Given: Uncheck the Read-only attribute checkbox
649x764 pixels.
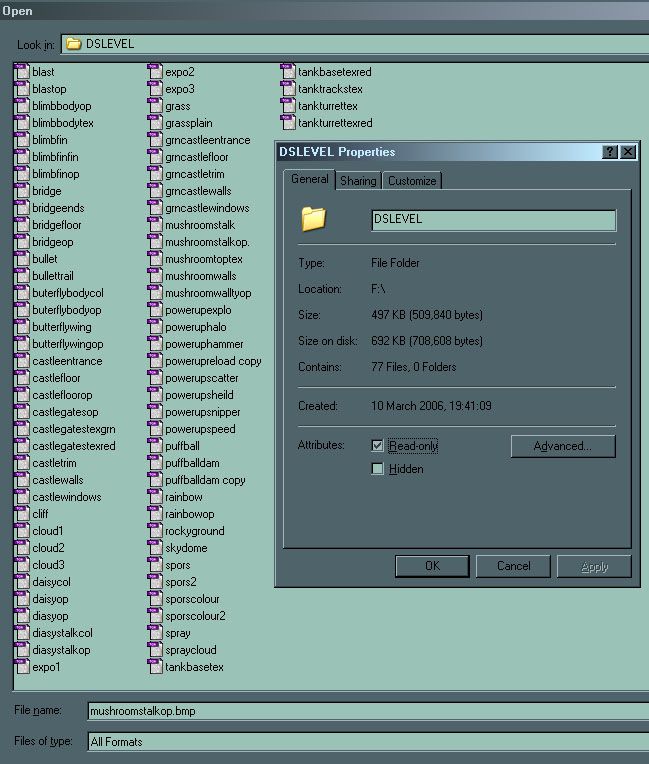Looking at the screenshot, I should point(377,445).
